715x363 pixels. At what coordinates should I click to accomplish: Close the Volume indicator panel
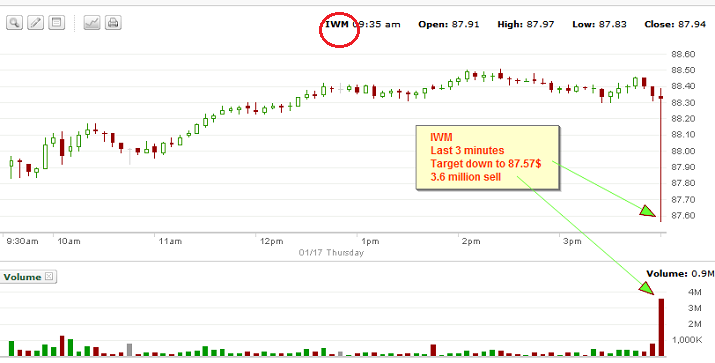(49, 276)
